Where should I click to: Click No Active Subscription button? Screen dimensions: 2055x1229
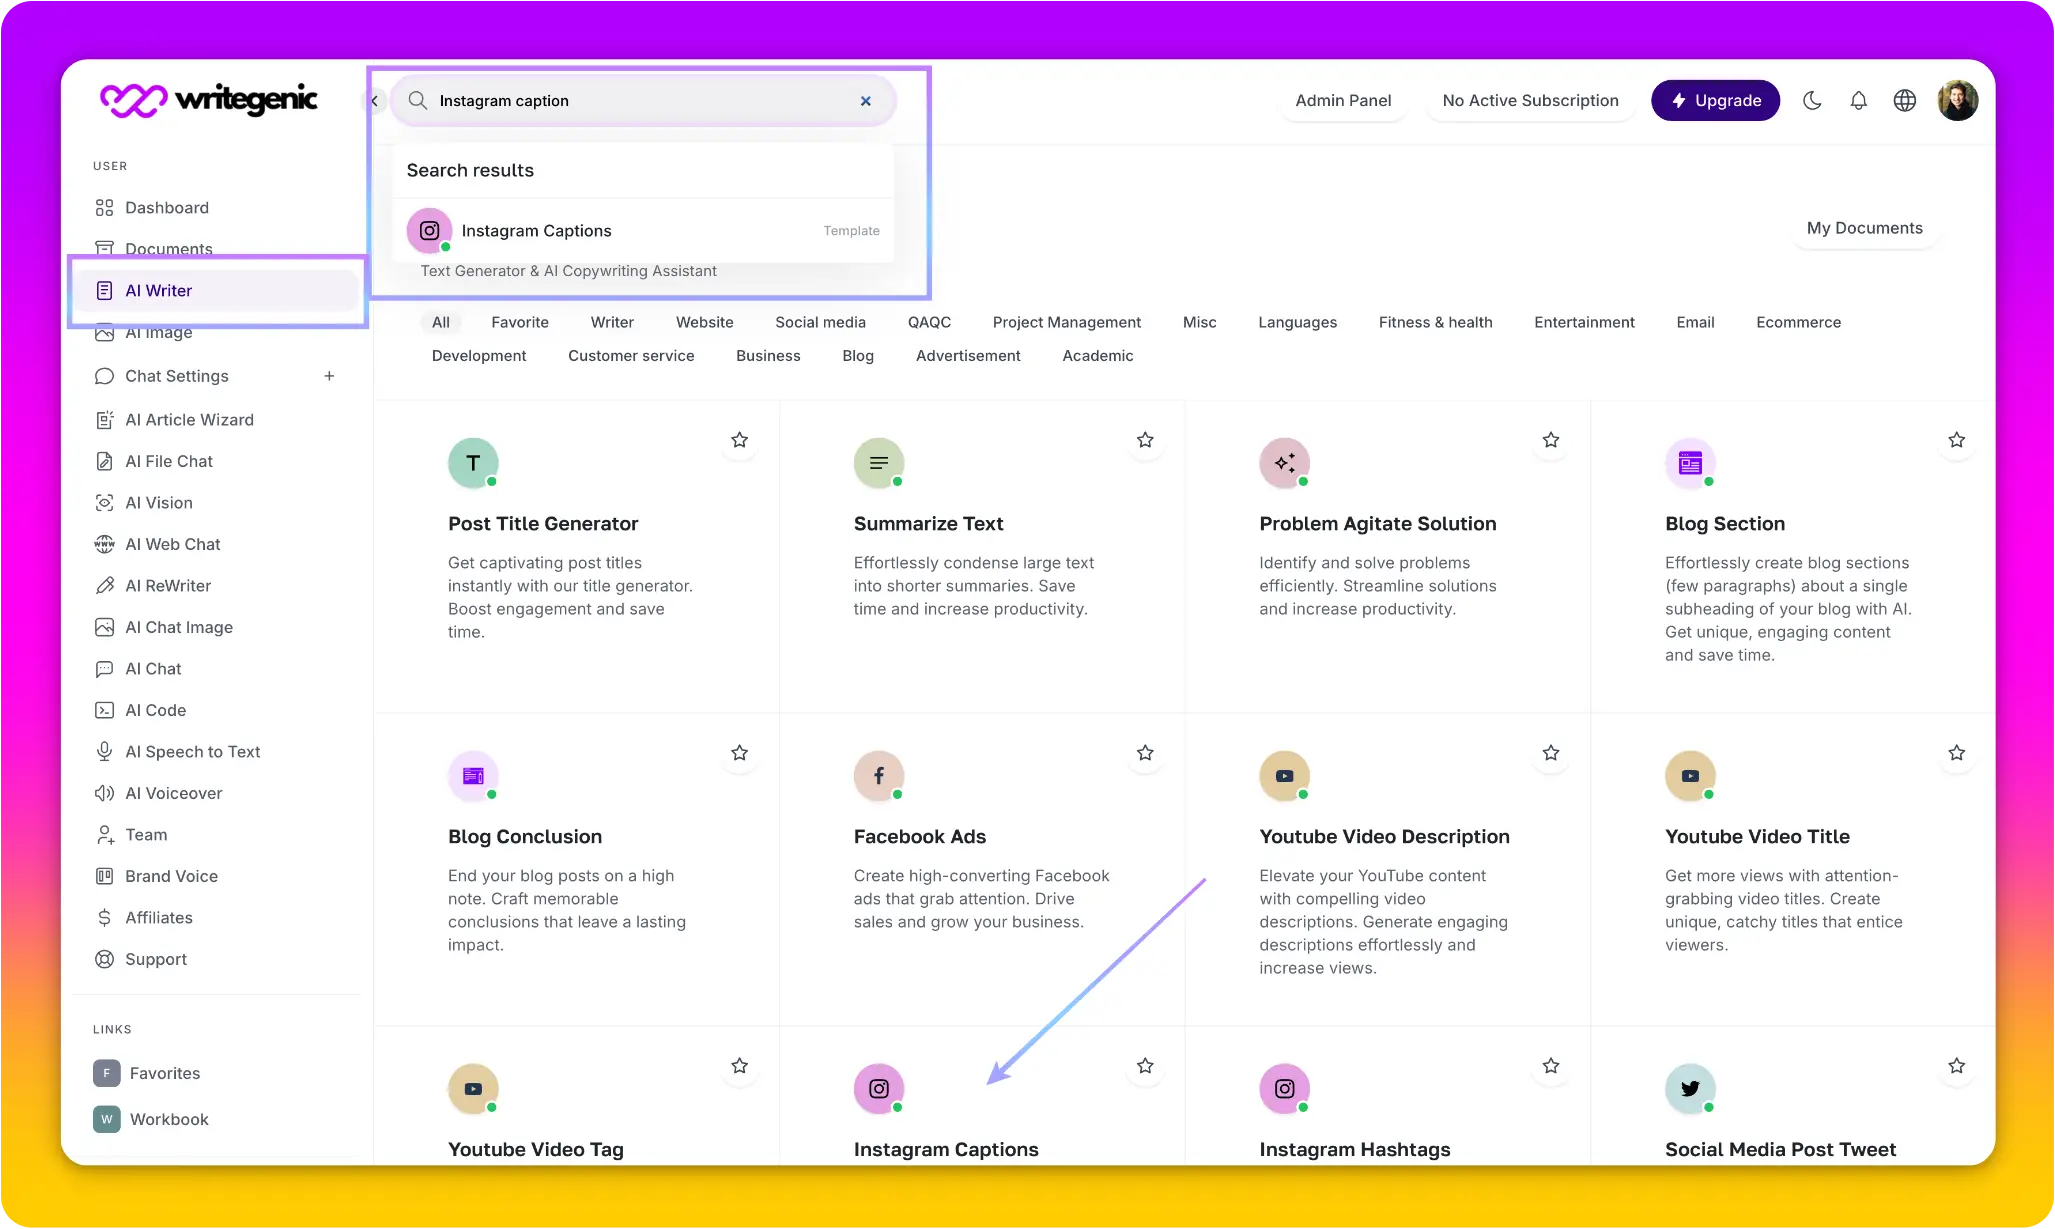click(1530, 100)
